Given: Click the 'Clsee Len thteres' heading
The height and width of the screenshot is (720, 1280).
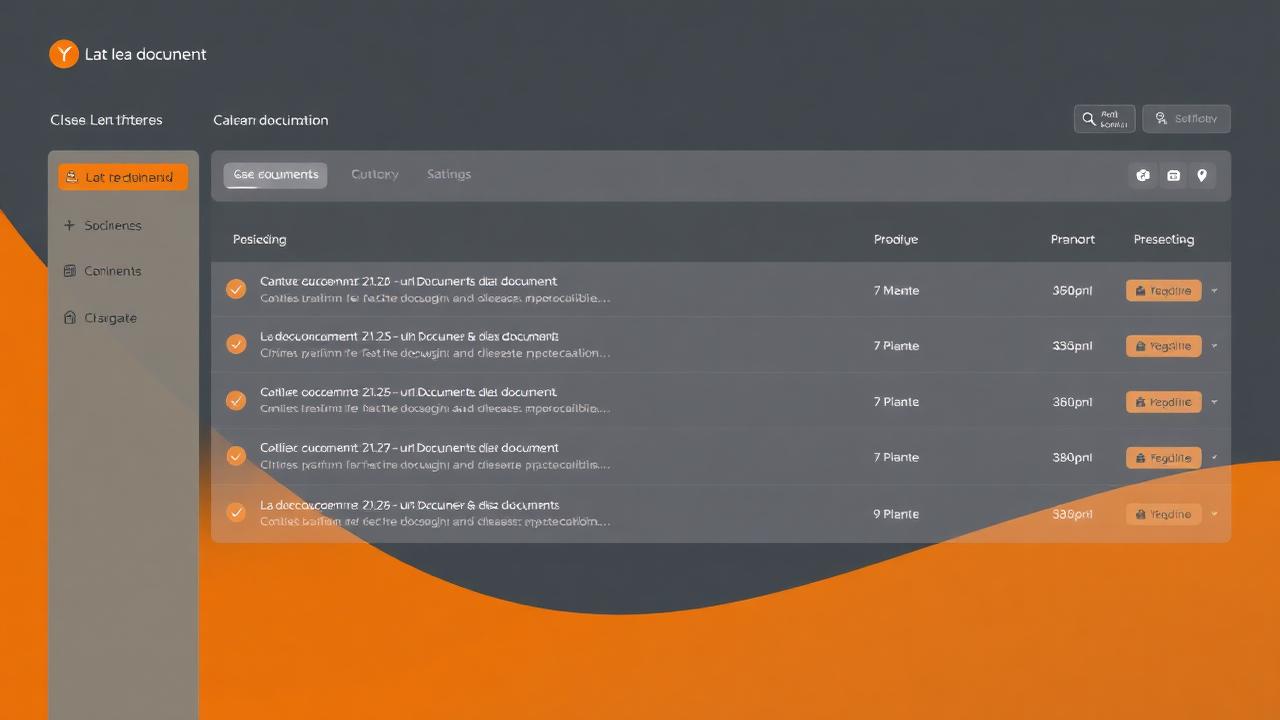Looking at the screenshot, I should [106, 120].
